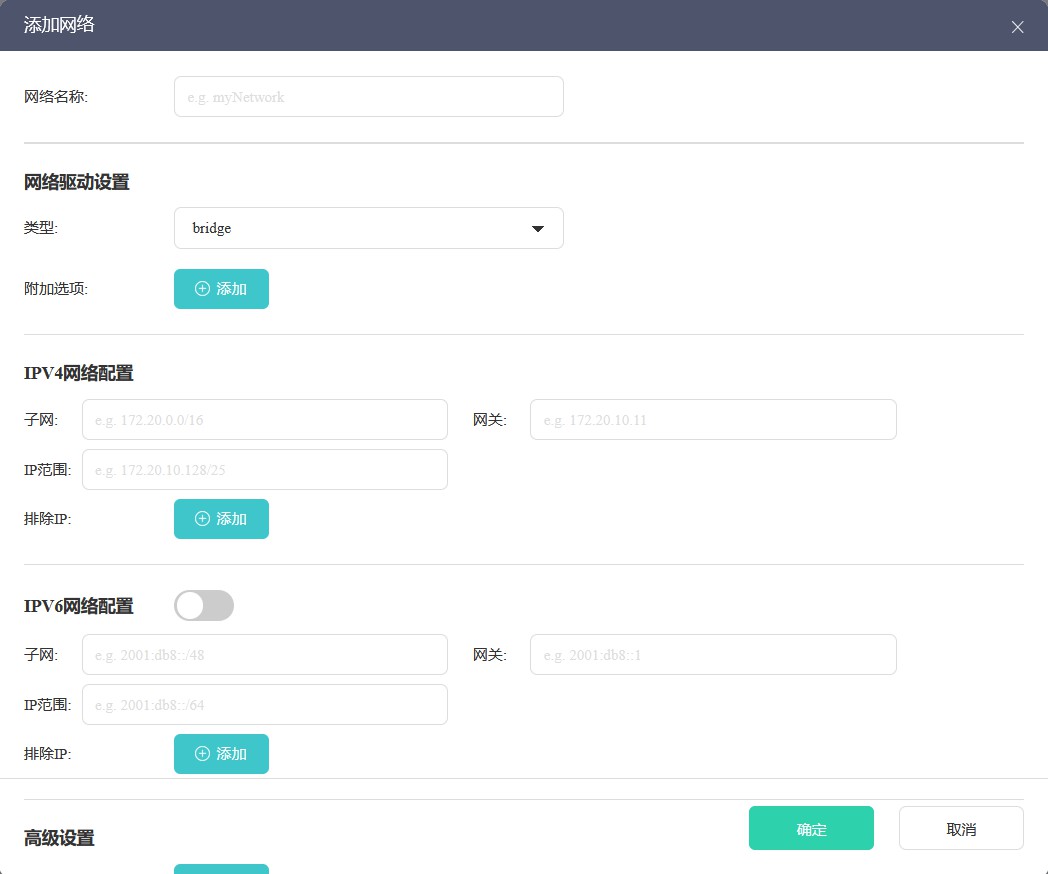1048x874 pixels.
Task: Click the IPV4 子网 input field
Action: 264,420
